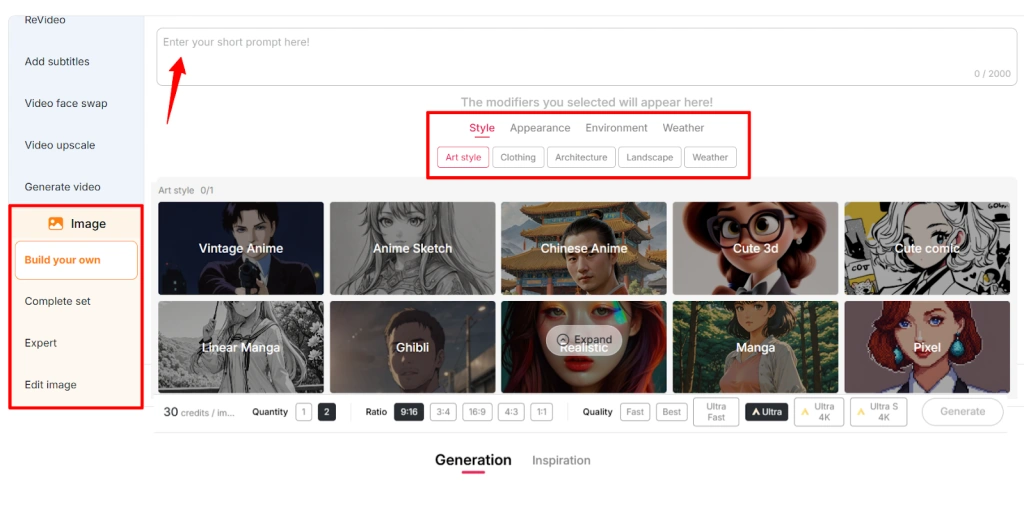This screenshot has height=506, width=1024.
Task: Select Fast quality
Action: [x=635, y=412]
